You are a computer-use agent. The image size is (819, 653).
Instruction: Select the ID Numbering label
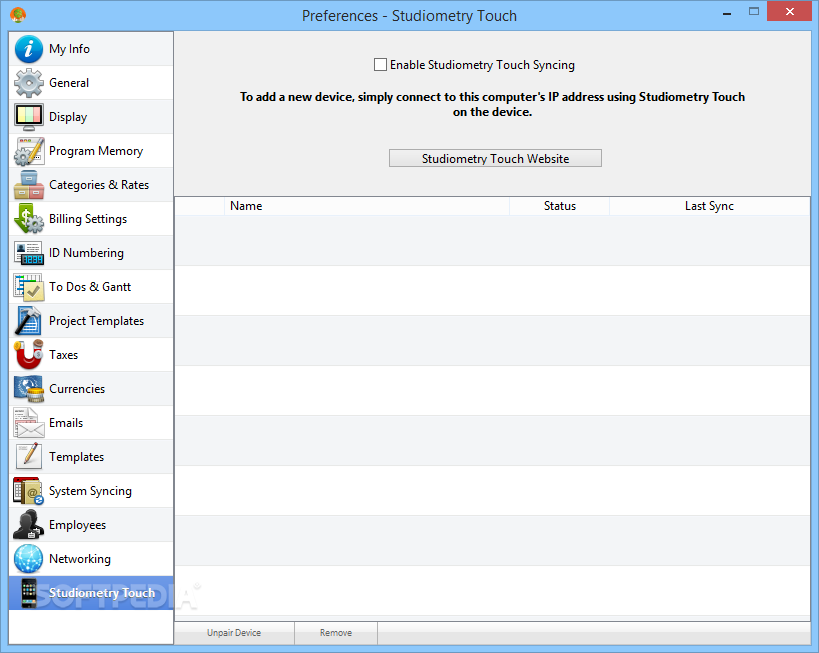87,253
